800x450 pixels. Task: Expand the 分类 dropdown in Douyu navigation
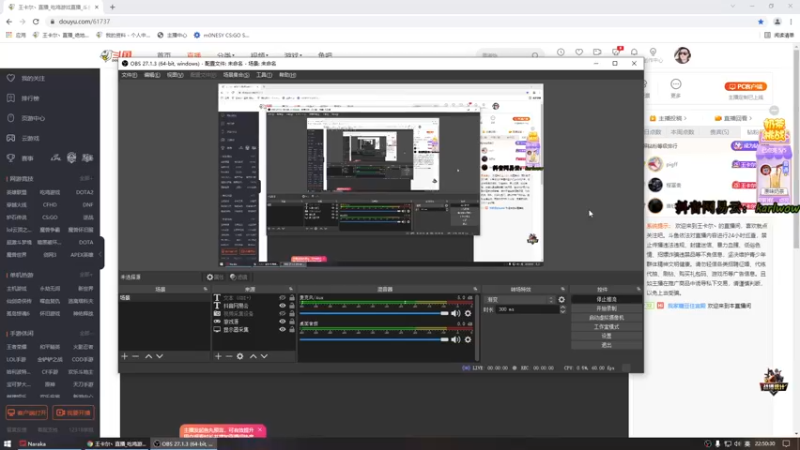(226, 55)
